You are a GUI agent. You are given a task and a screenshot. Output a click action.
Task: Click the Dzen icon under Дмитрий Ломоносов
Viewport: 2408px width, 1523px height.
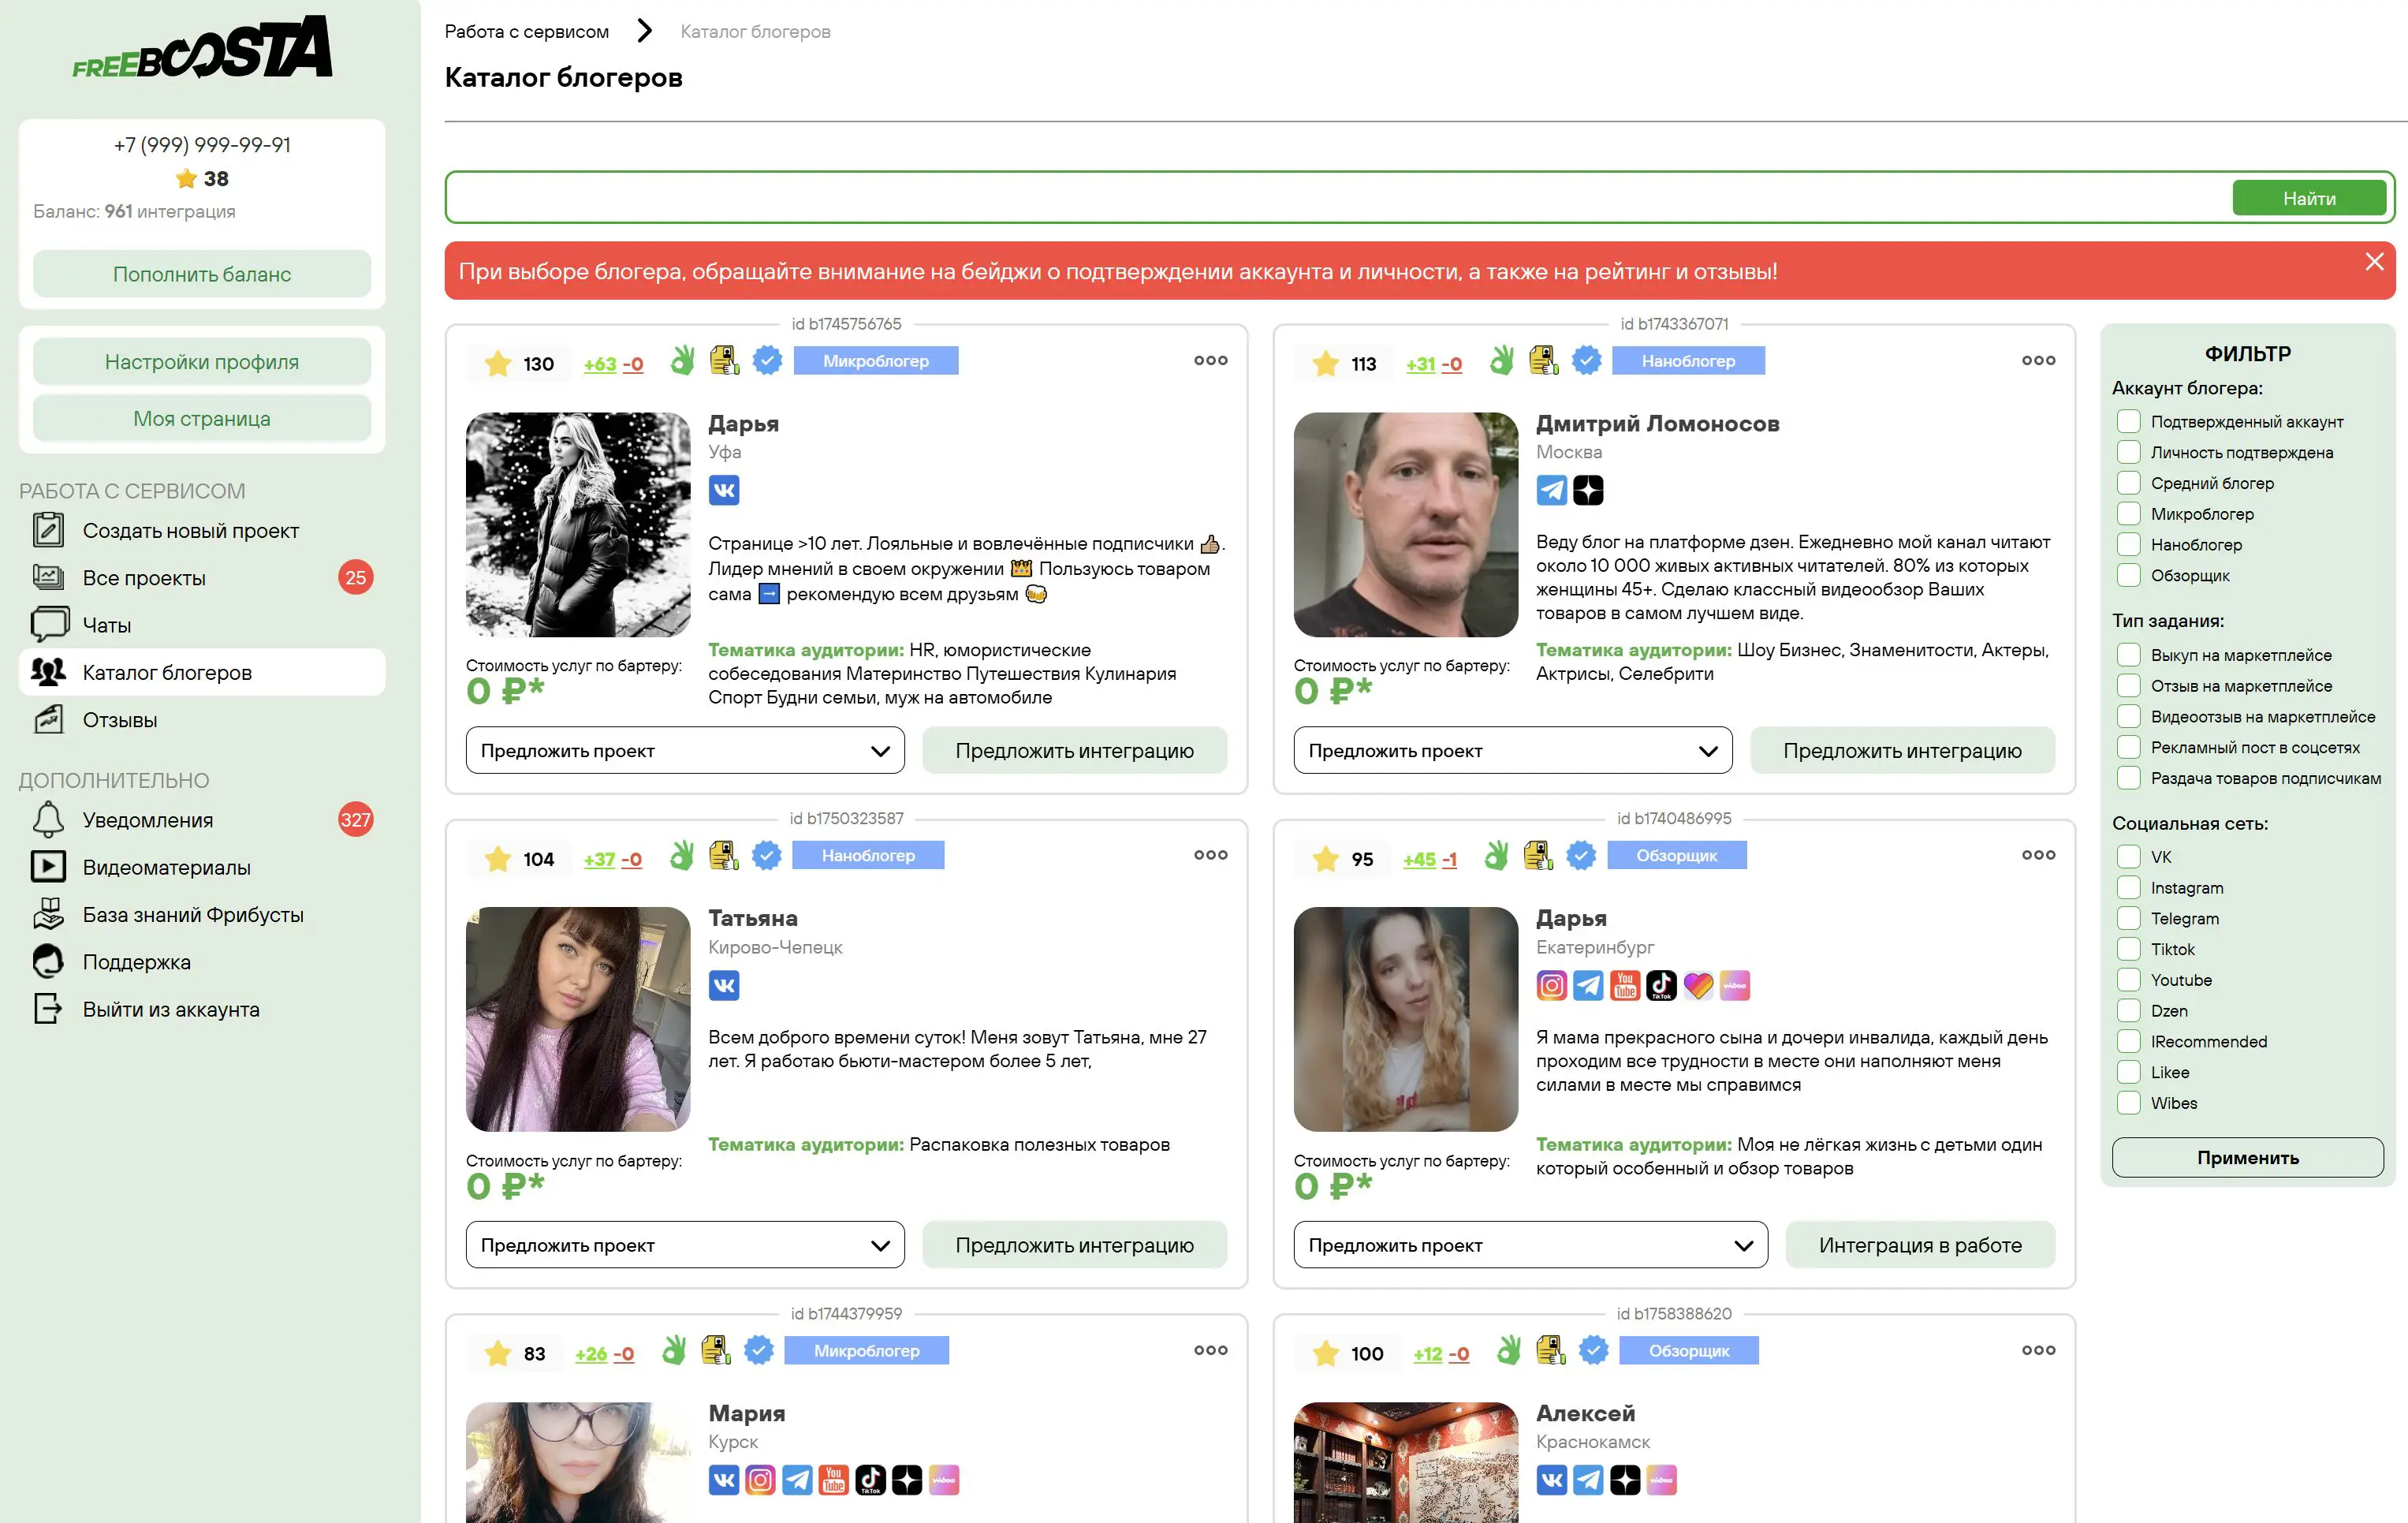(1588, 490)
